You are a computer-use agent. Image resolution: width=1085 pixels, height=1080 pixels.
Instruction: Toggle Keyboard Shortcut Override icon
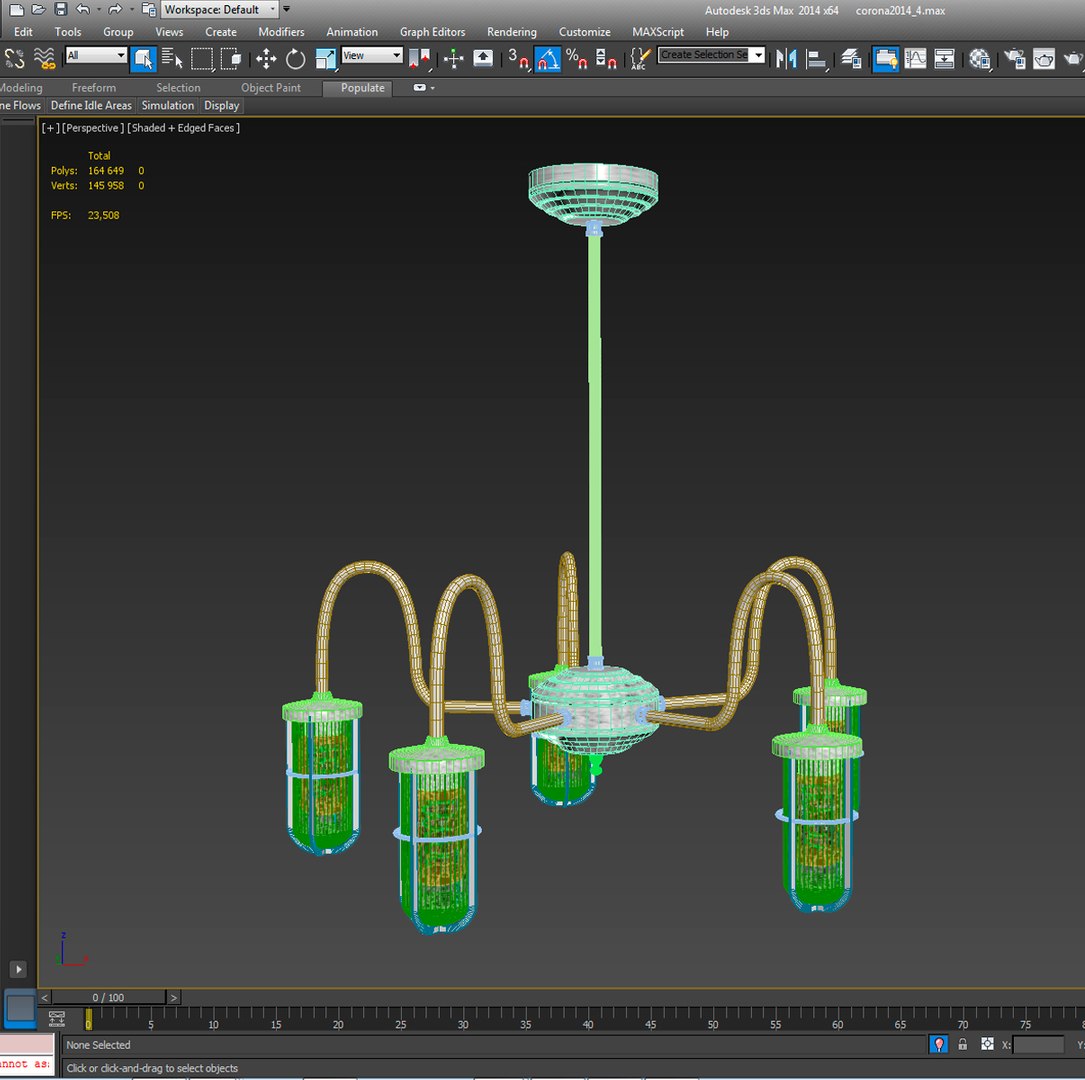483,59
